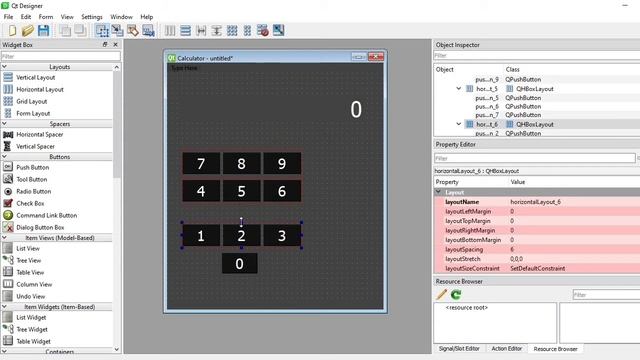Click the Open form folder icon
Image resolution: width=640 pixels, height=360 pixels.
[27, 31]
